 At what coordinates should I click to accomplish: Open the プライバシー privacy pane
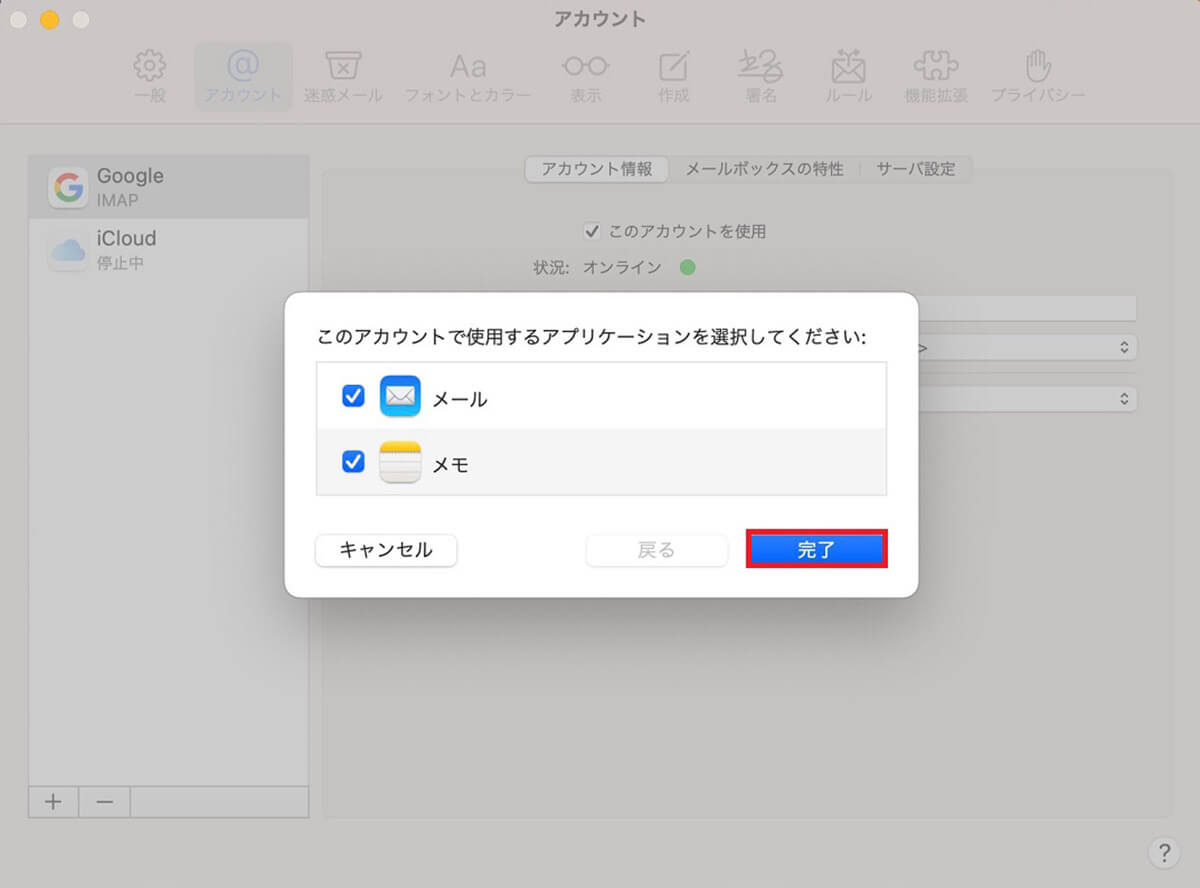coord(1037,77)
